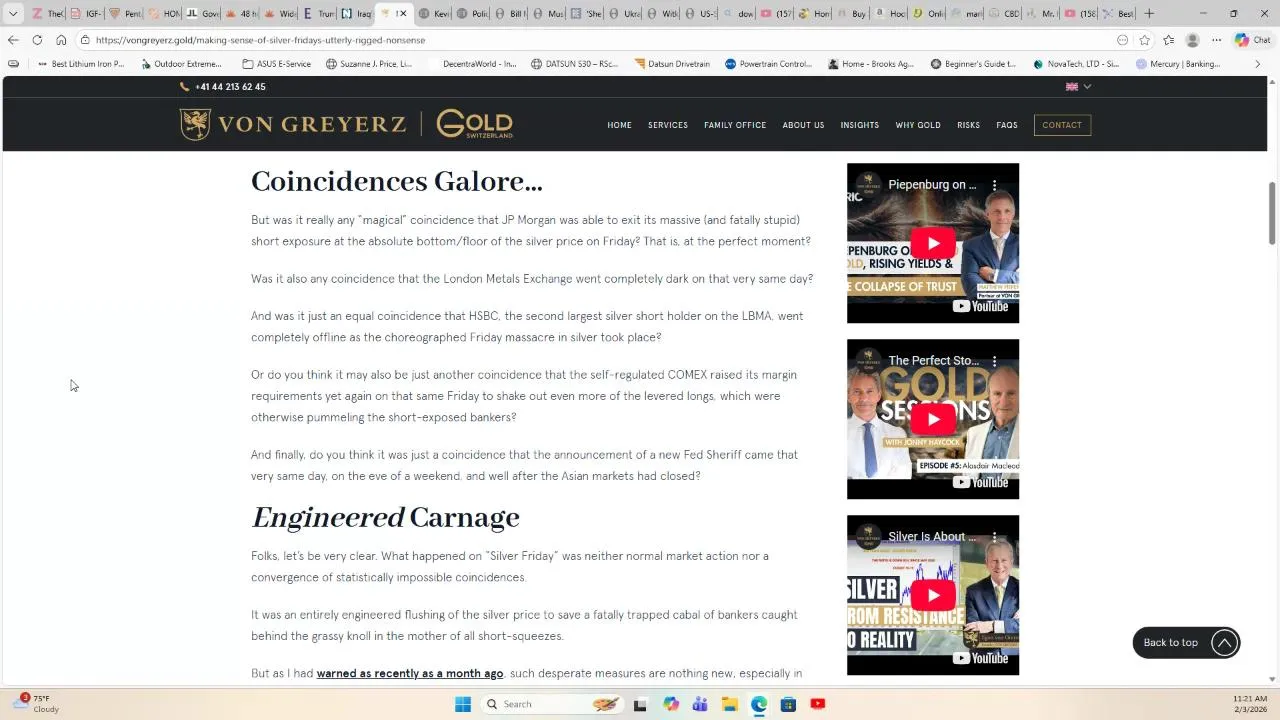
Task: Open the language flag dropdown
Action: click(1078, 87)
